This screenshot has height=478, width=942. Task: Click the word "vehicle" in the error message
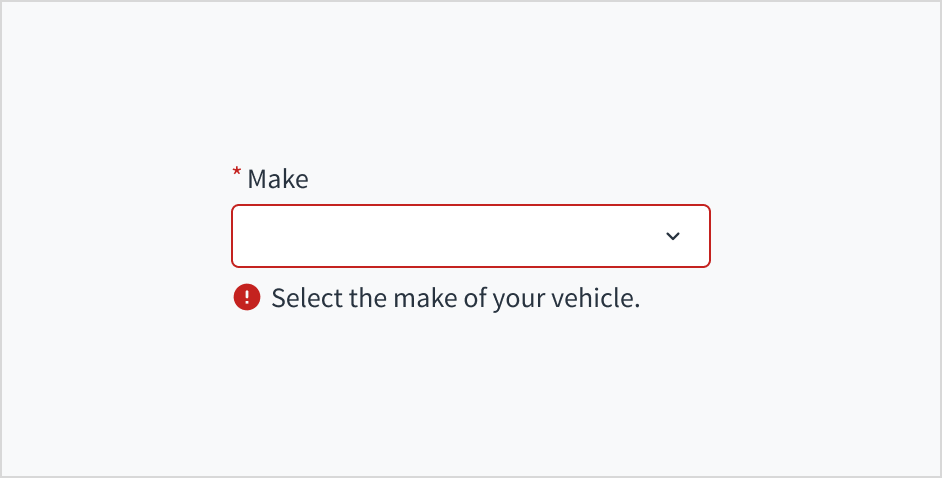tap(595, 298)
